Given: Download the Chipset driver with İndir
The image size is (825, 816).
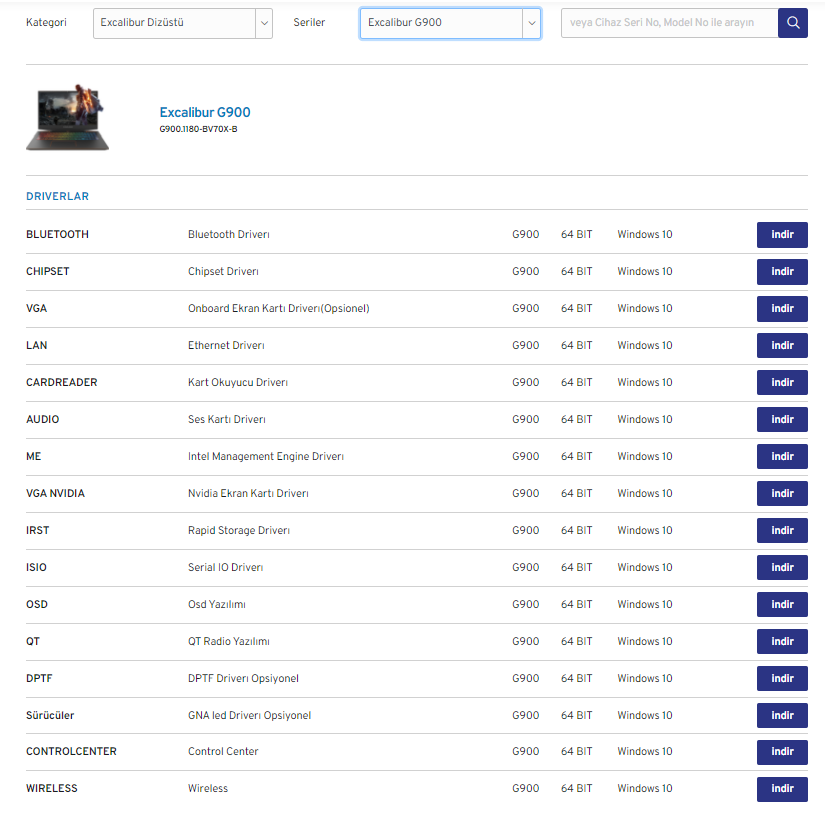Looking at the screenshot, I should click(x=782, y=271).
